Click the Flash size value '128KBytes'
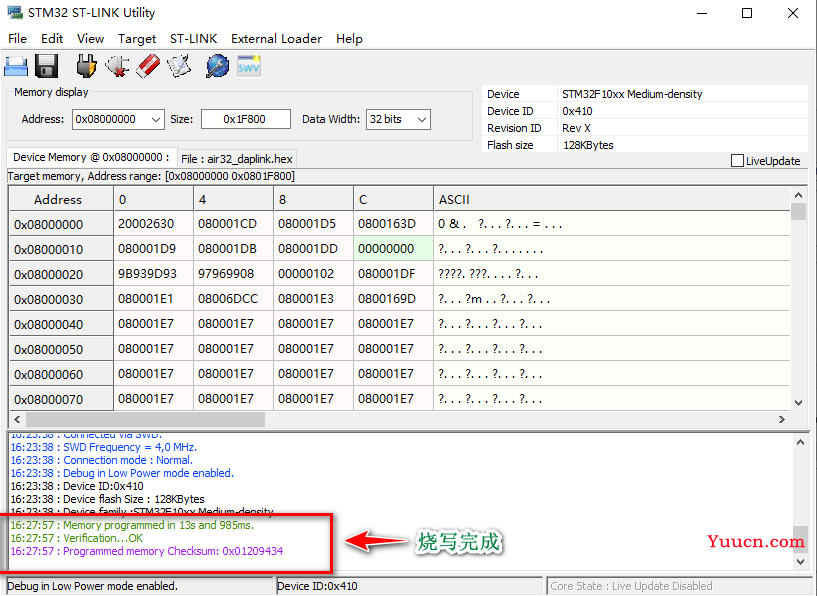This screenshot has height=596, width=817. click(x=588, y=145)
